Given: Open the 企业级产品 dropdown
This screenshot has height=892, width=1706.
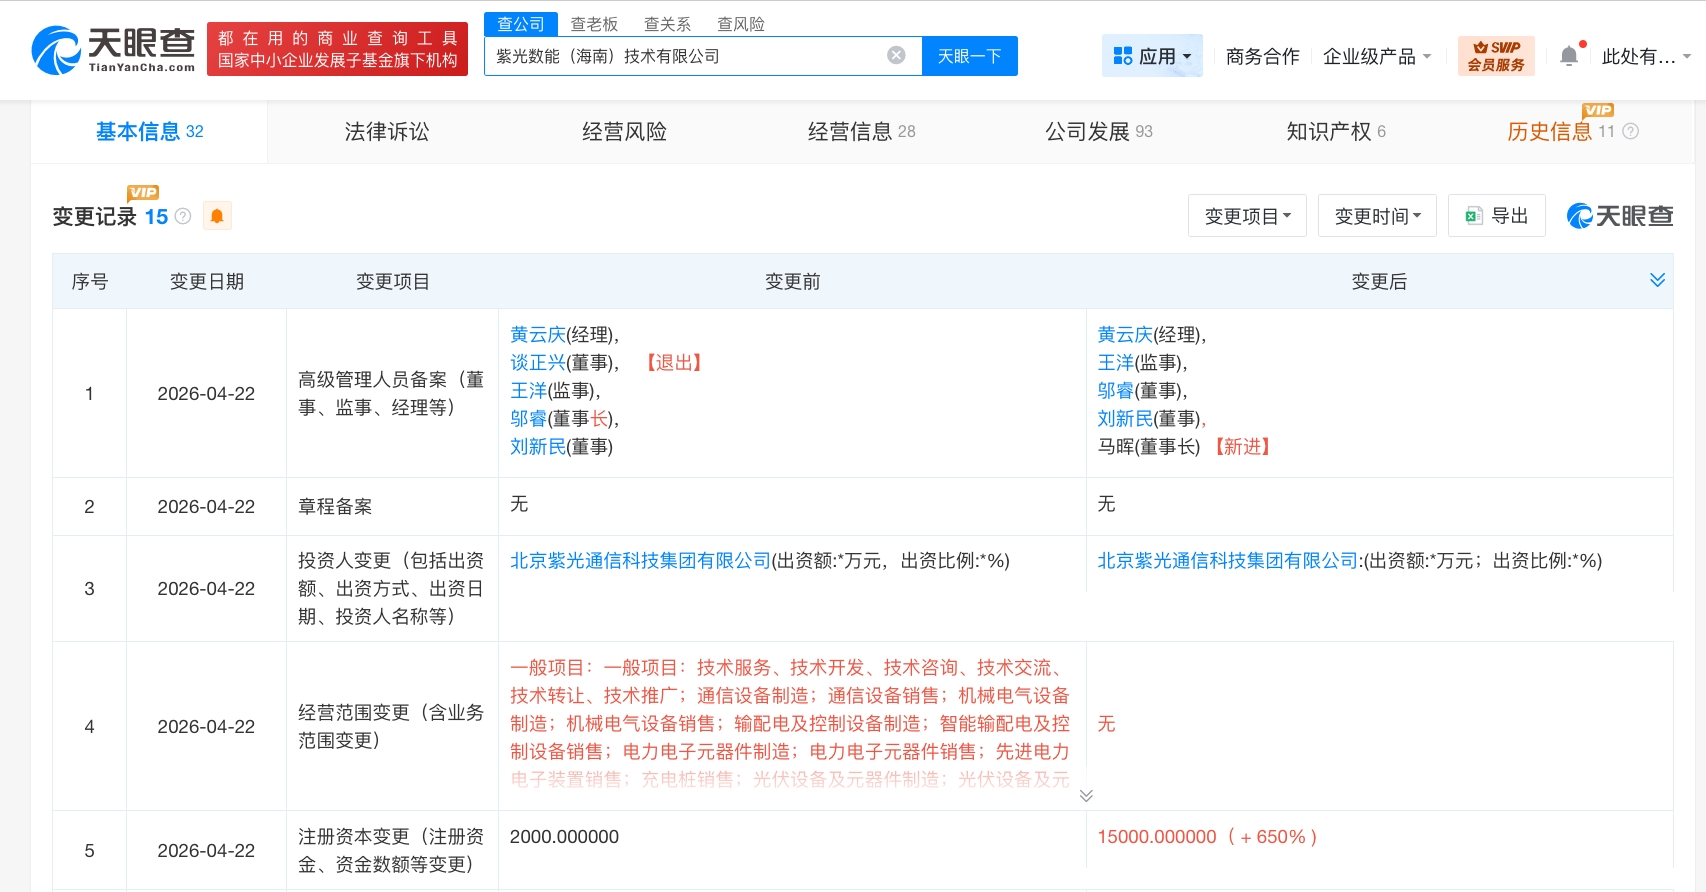Looking at the screenshot, I should 1376,56.
